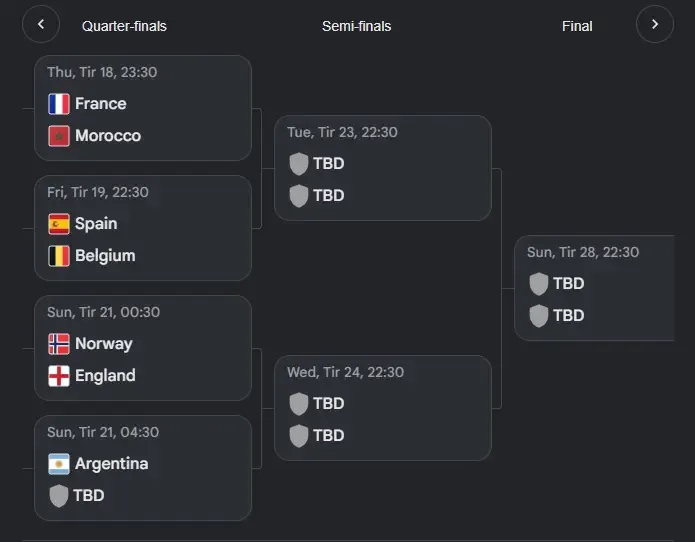Click the Norway team name
Screen dimensions: 695x542
[104, 344]
